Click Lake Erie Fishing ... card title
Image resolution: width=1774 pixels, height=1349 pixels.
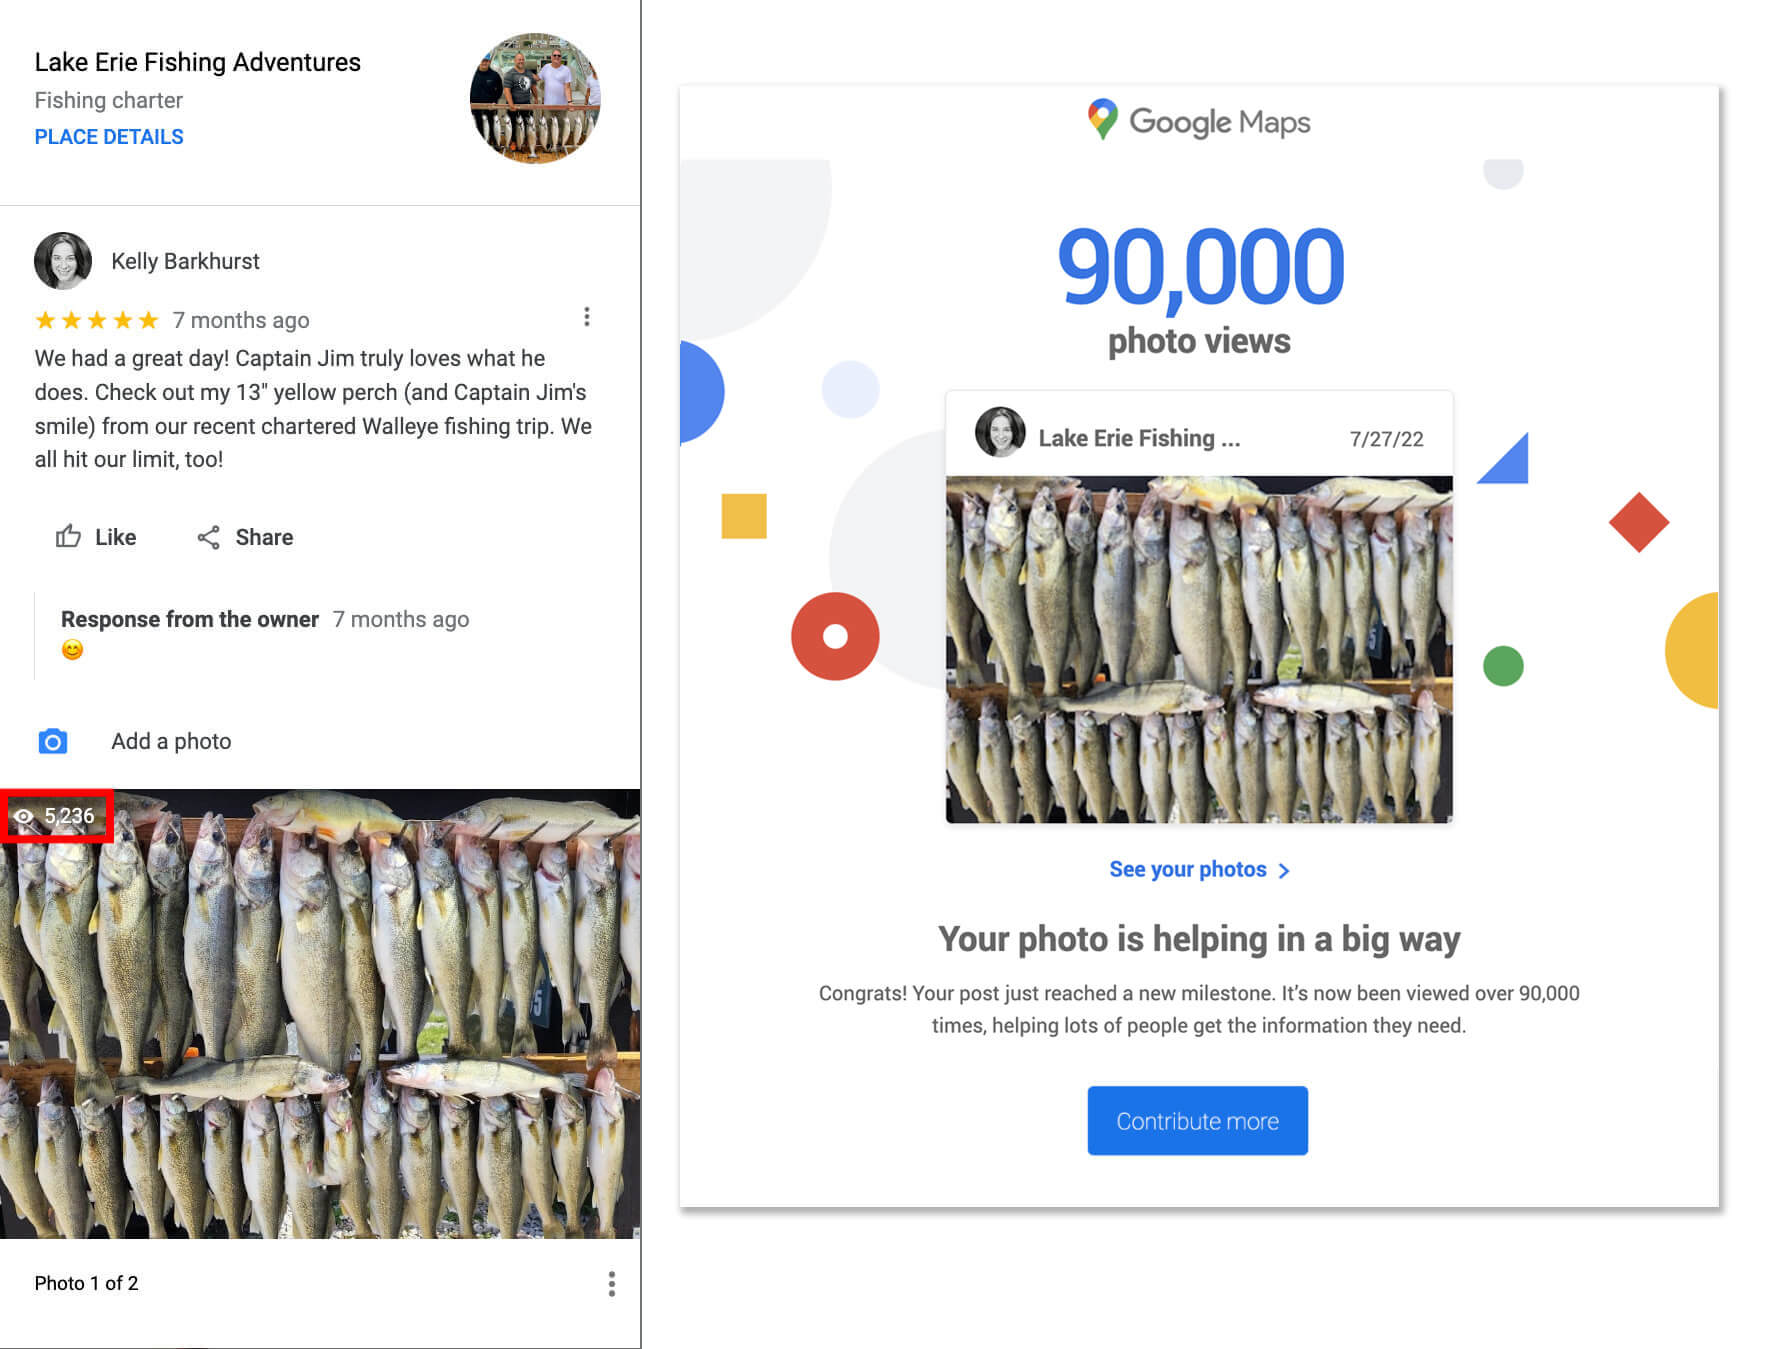(1139, 438)
